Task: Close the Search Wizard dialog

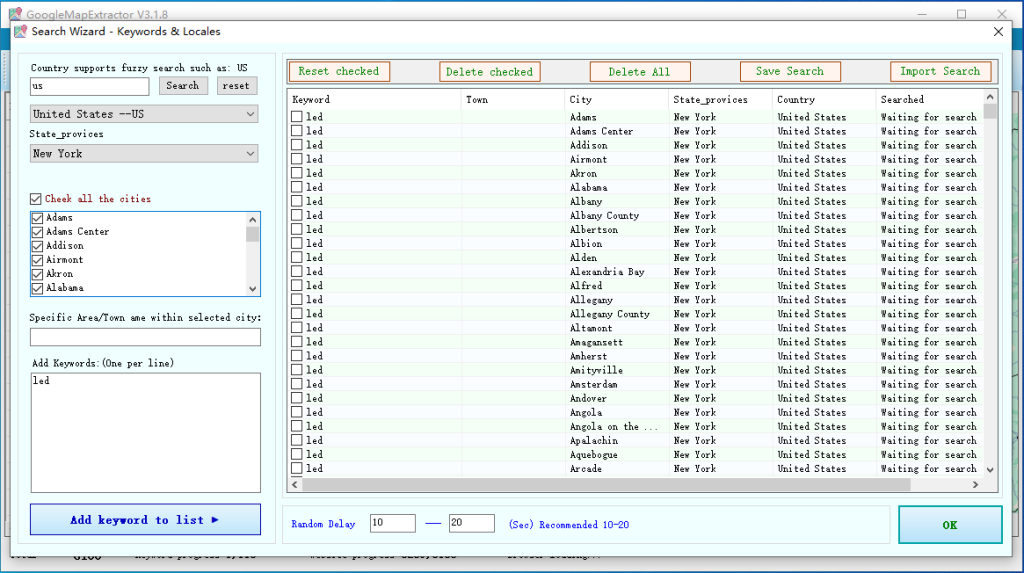Action: tap(997, 32)
